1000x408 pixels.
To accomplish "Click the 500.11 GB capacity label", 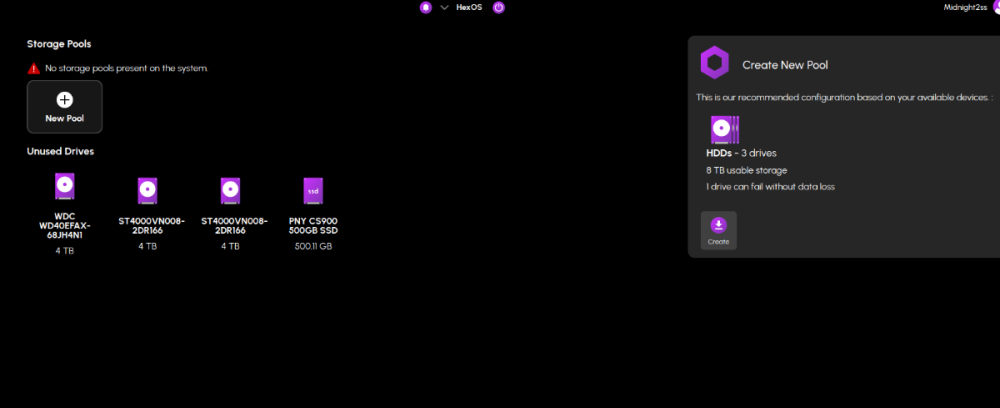I will coord(313,246).
